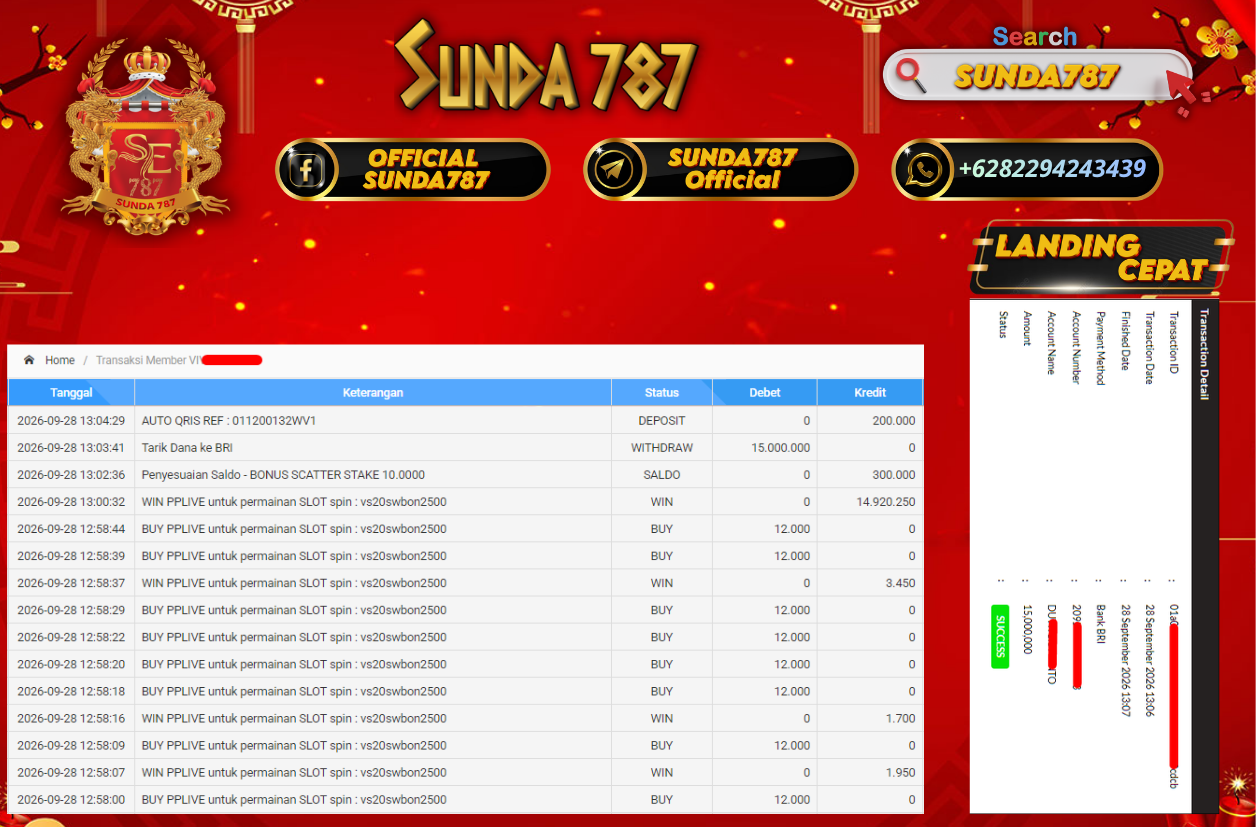Image resolution: width=1256 pixels, height=827 pixels.
Task: Sort by the Kredit column header
Action: [x=870, y=392]
